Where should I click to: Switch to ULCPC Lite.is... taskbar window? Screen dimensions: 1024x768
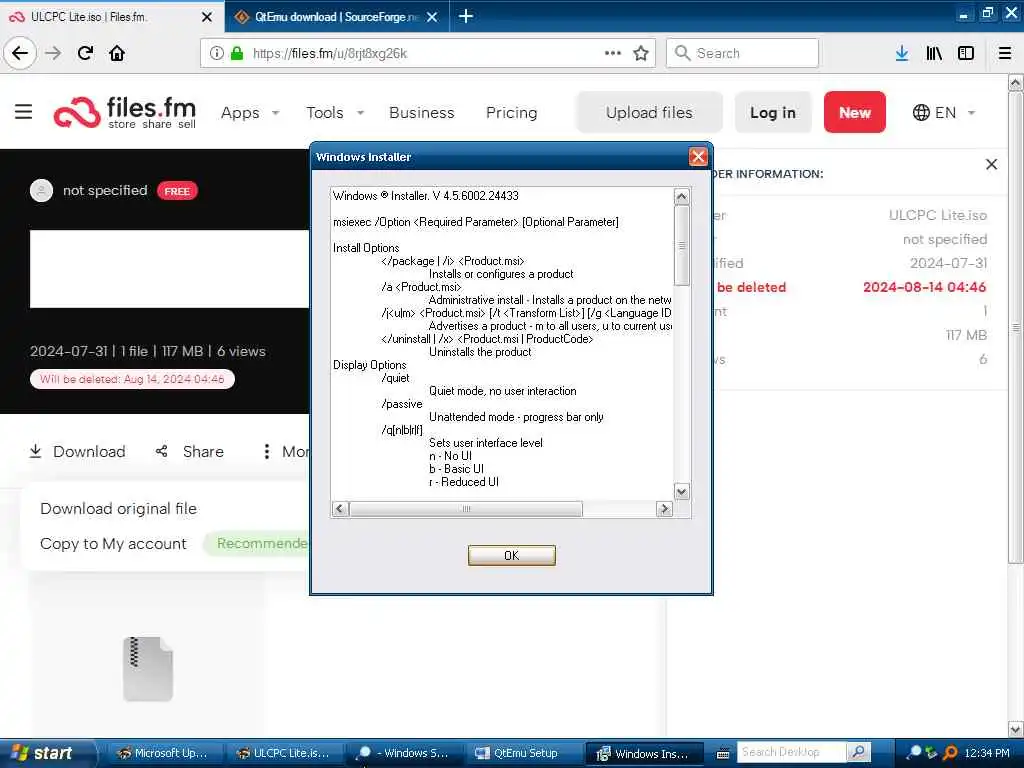point(283,753)
